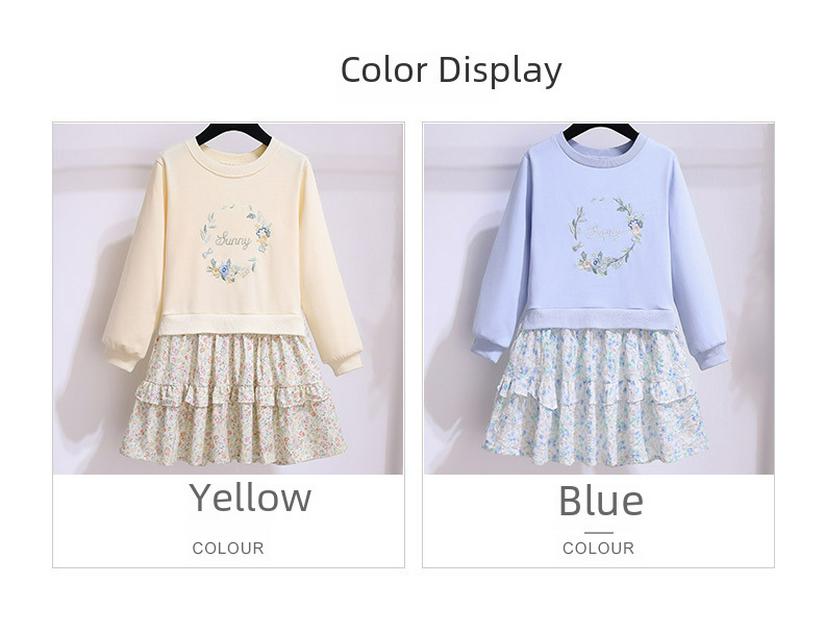This screenshot has width=823, height=618.
Task: Click the COLOUR caption under Blue
Action: coord(598,548)
